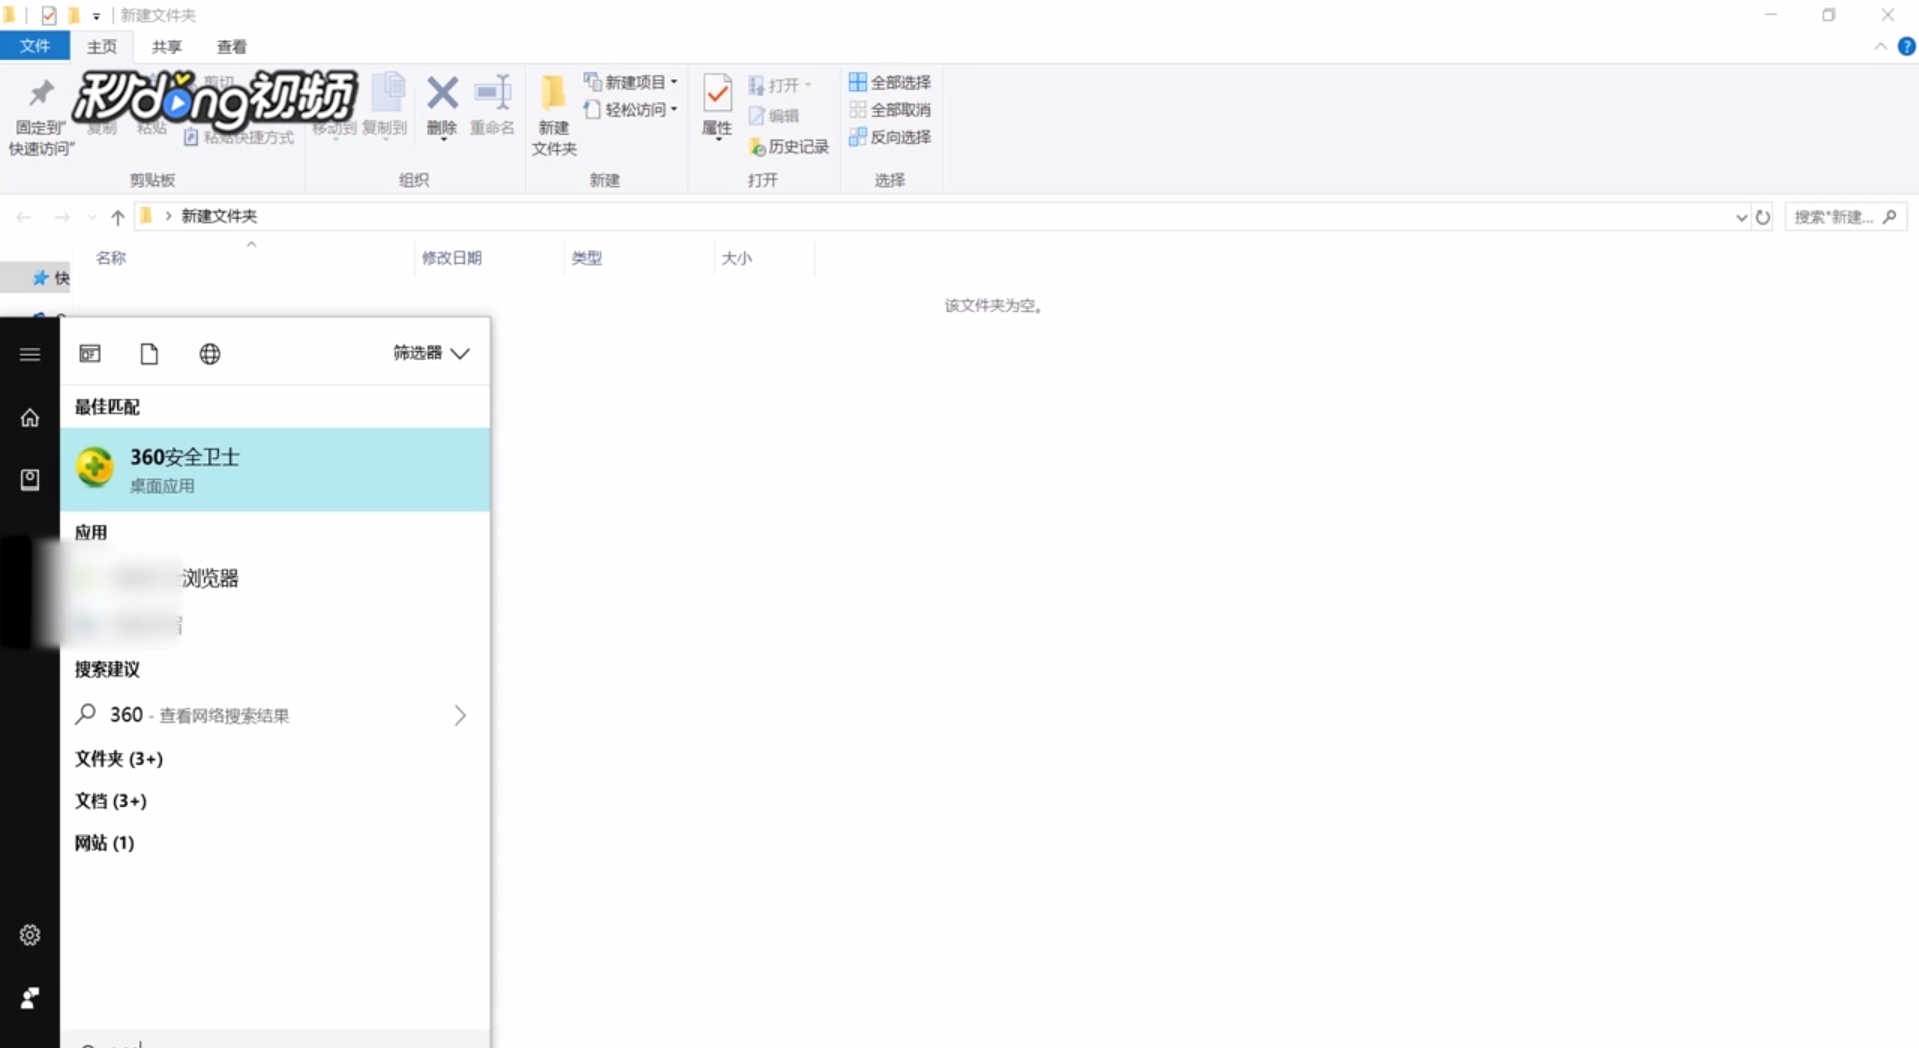Expand the 360 web suggestion arrow
The image size is (1919, 1048).
(x=460, y=715)
